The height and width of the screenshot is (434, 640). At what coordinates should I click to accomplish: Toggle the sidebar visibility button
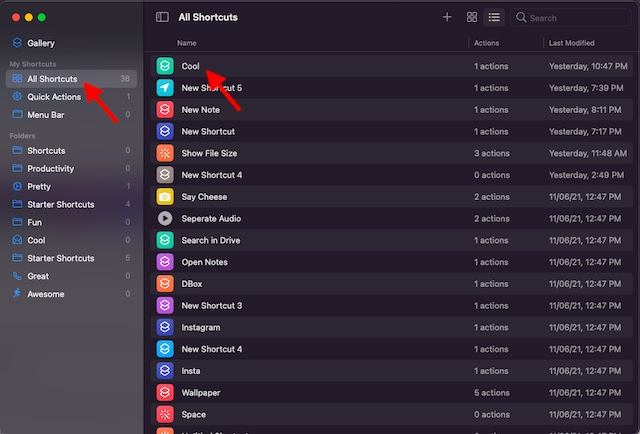[x=163, y=18]
